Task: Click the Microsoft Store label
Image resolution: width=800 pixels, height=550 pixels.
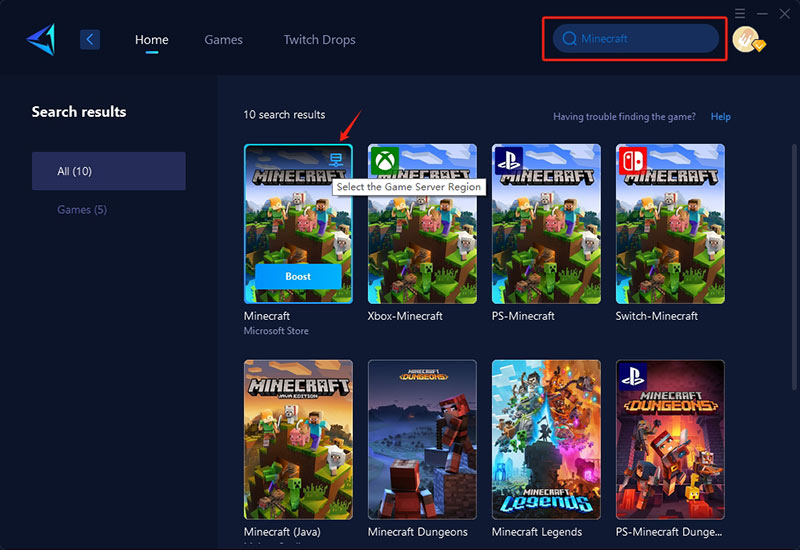Action: coord(276,331)
